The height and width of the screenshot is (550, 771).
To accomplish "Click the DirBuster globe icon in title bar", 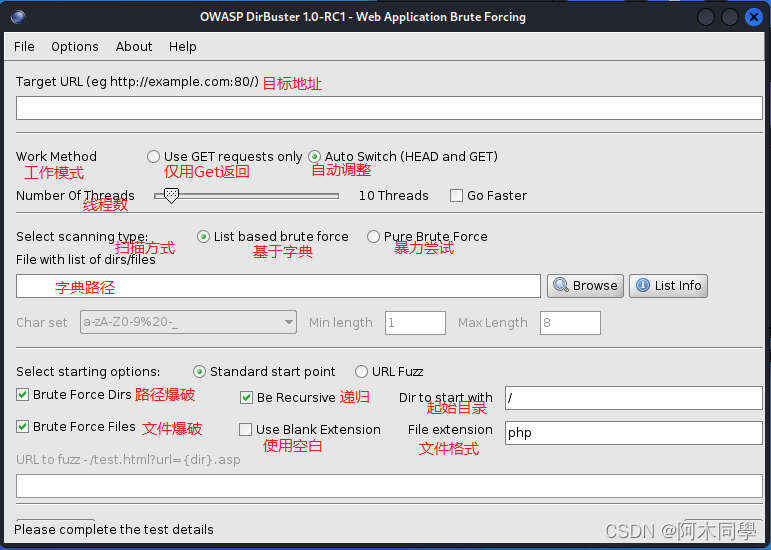I will [x=18, y=17].
